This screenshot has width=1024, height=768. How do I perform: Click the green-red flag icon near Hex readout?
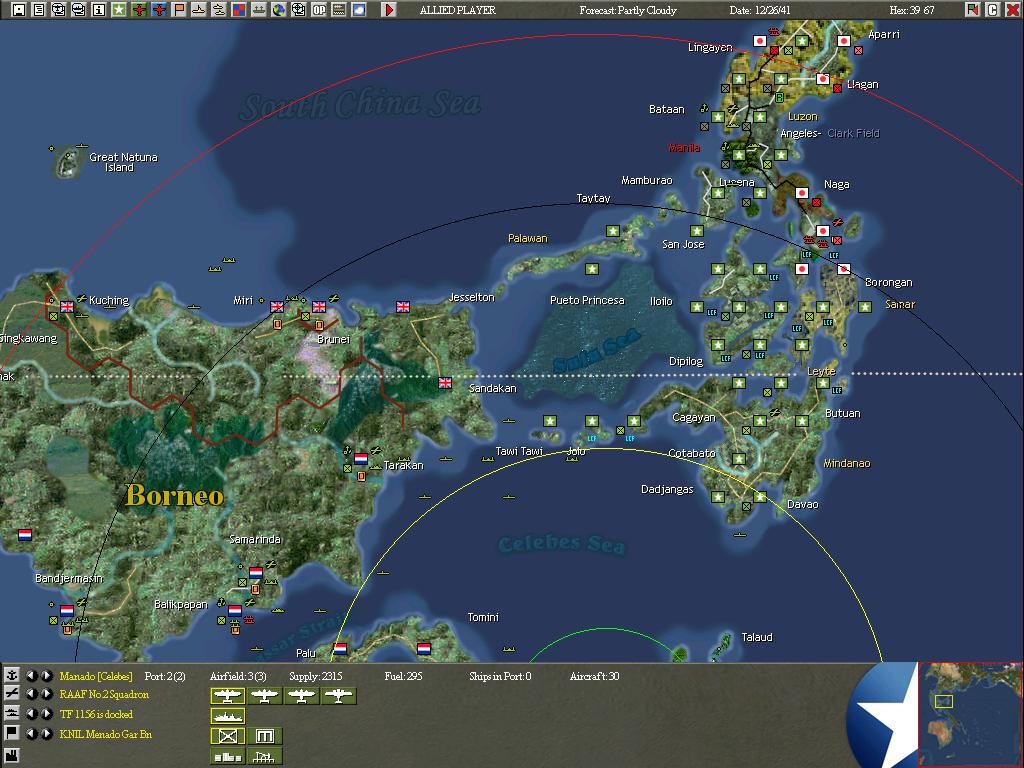[x=972, y=10]
